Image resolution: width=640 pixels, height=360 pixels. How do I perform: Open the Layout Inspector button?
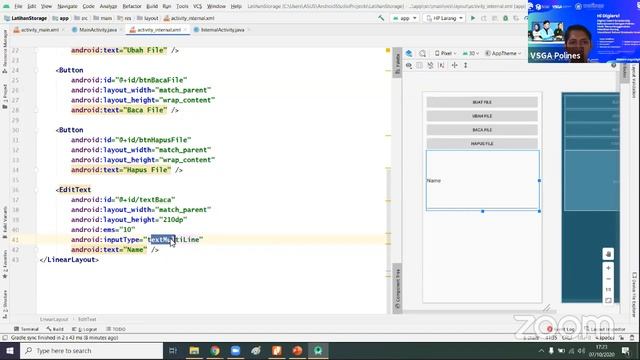coord(605,329)
